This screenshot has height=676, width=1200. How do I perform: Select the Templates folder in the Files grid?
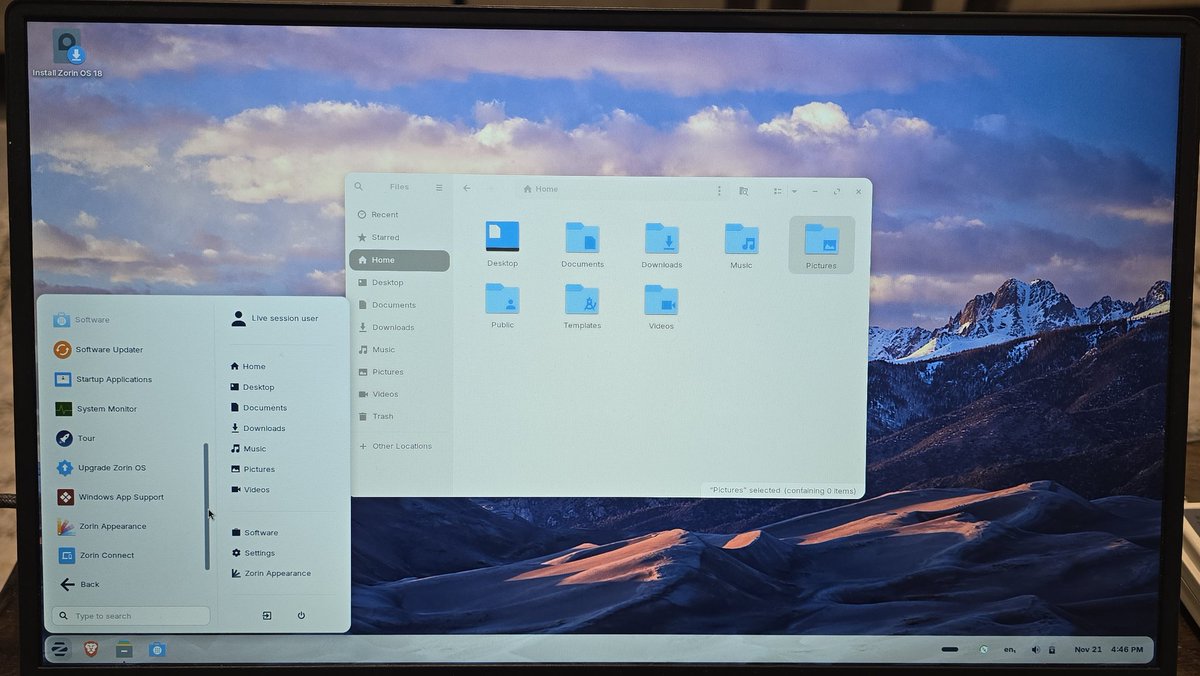point(582,306)
